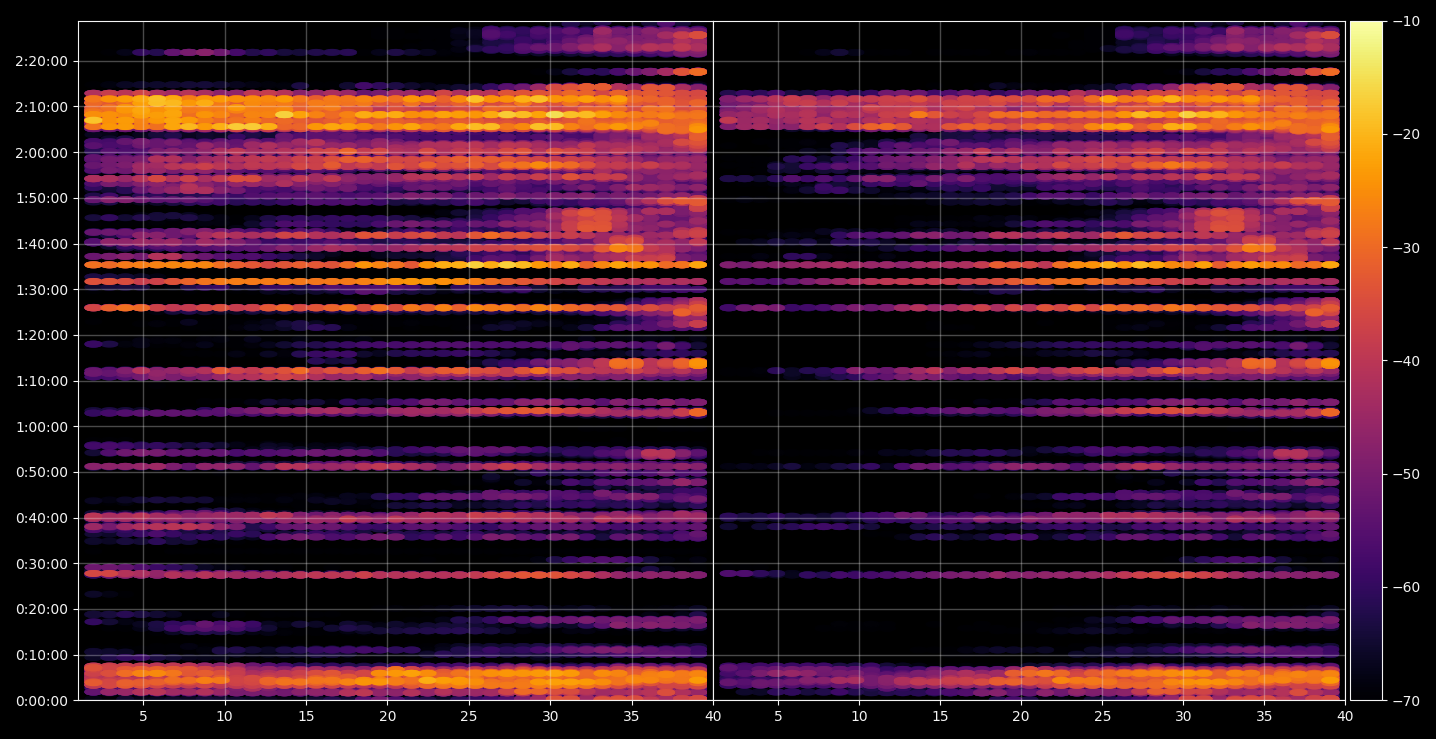Click the 0:20:00 time label

pyautogui.click(x=42, y=609)
